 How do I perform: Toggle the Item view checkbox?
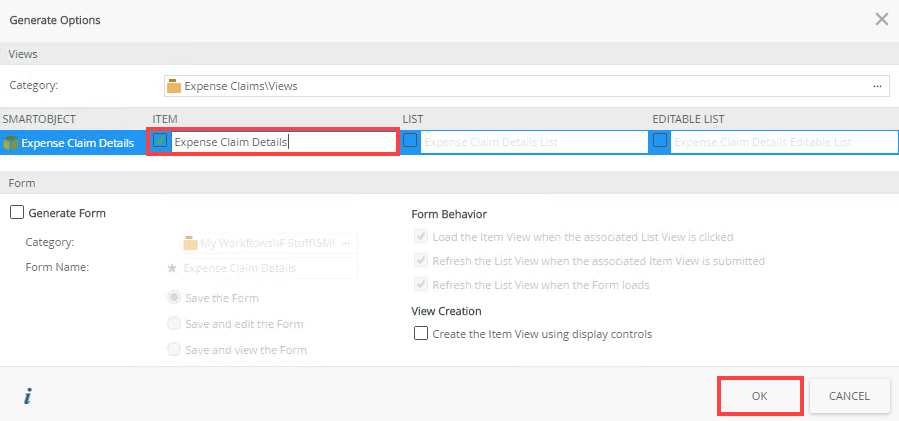tap(160, 141)
